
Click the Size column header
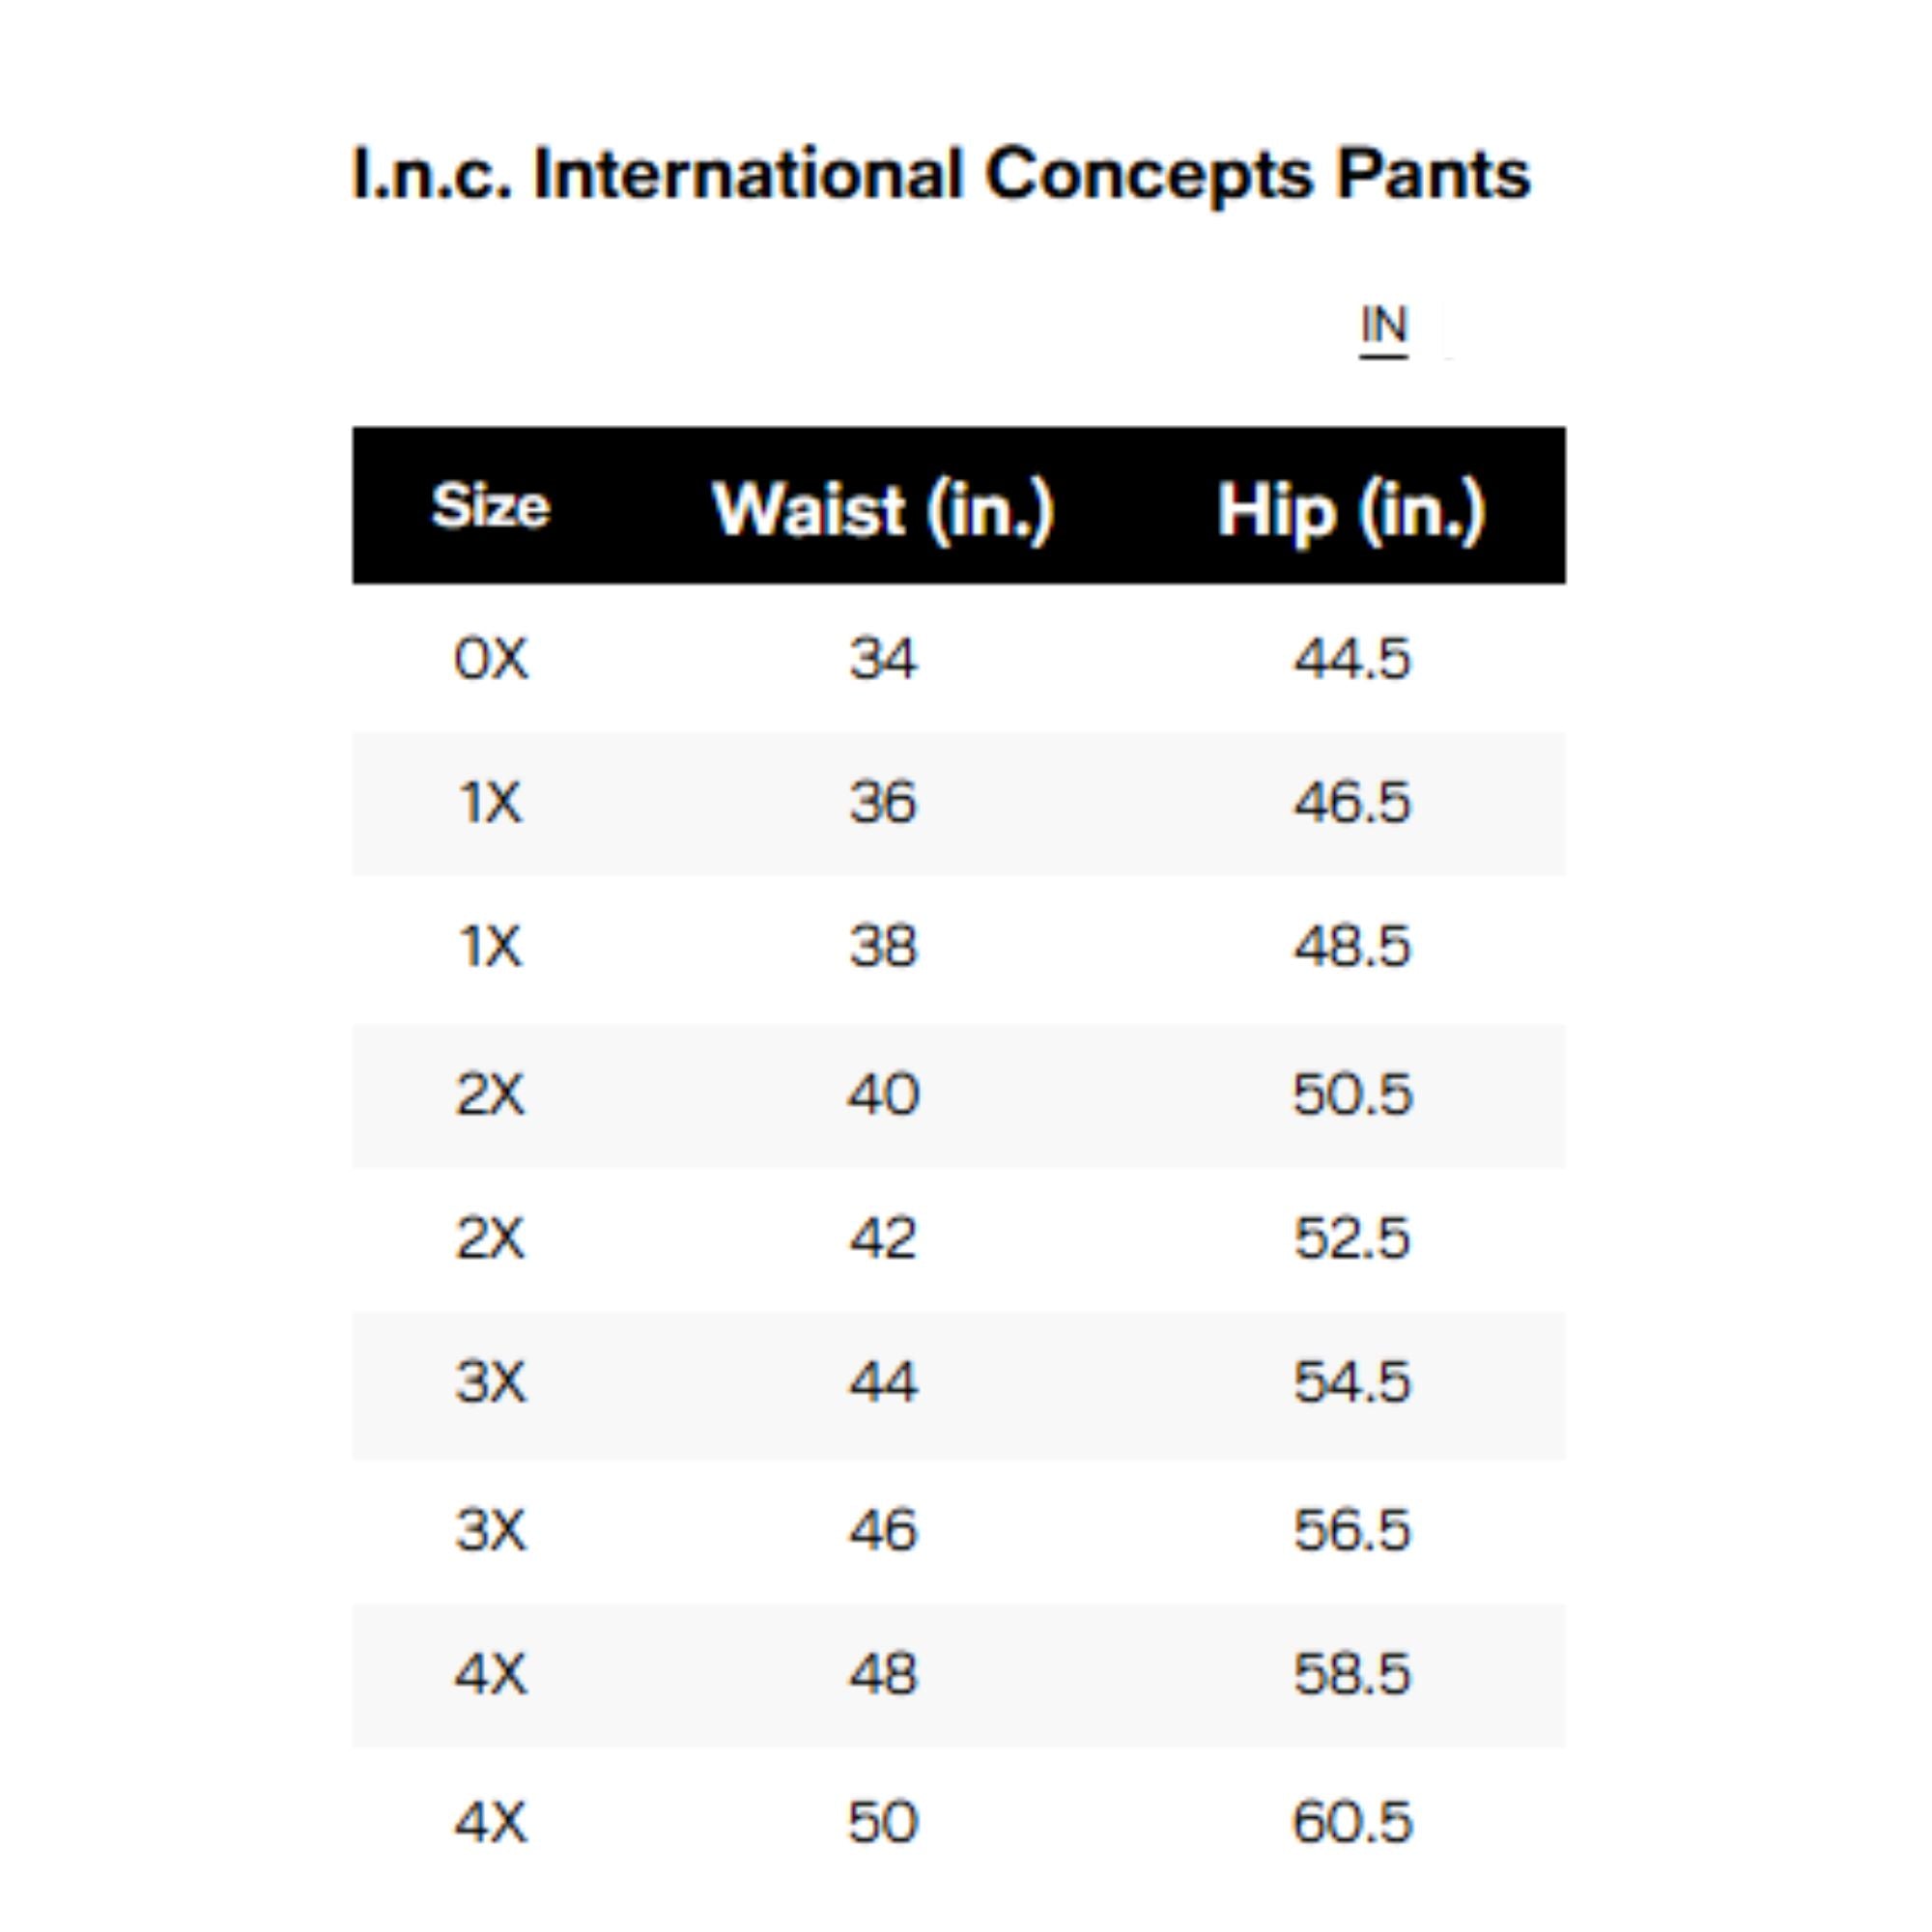point(490,506)
